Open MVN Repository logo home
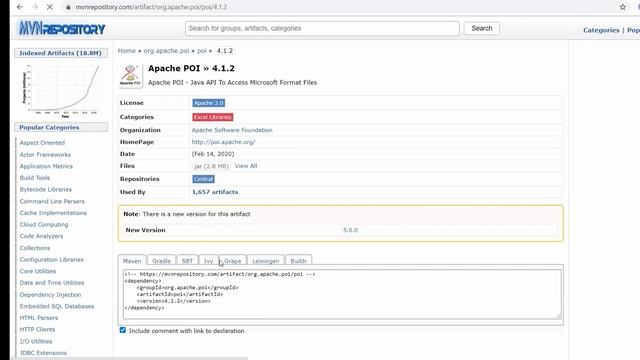The height and width of the screenshot is (360, 640). pyautogui.click(x=62, y=29)
